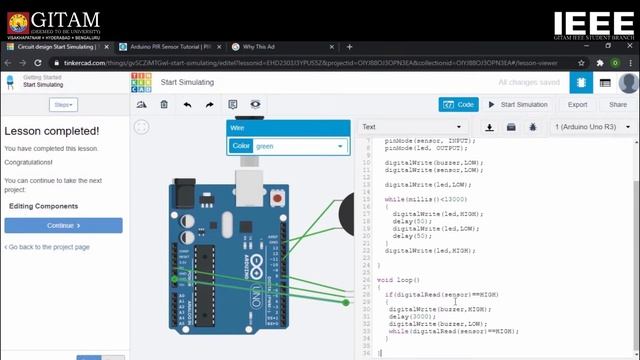Screen dimensions: 640x360
Task: Switch to circuit view icon
Action: tap(581, 82)
